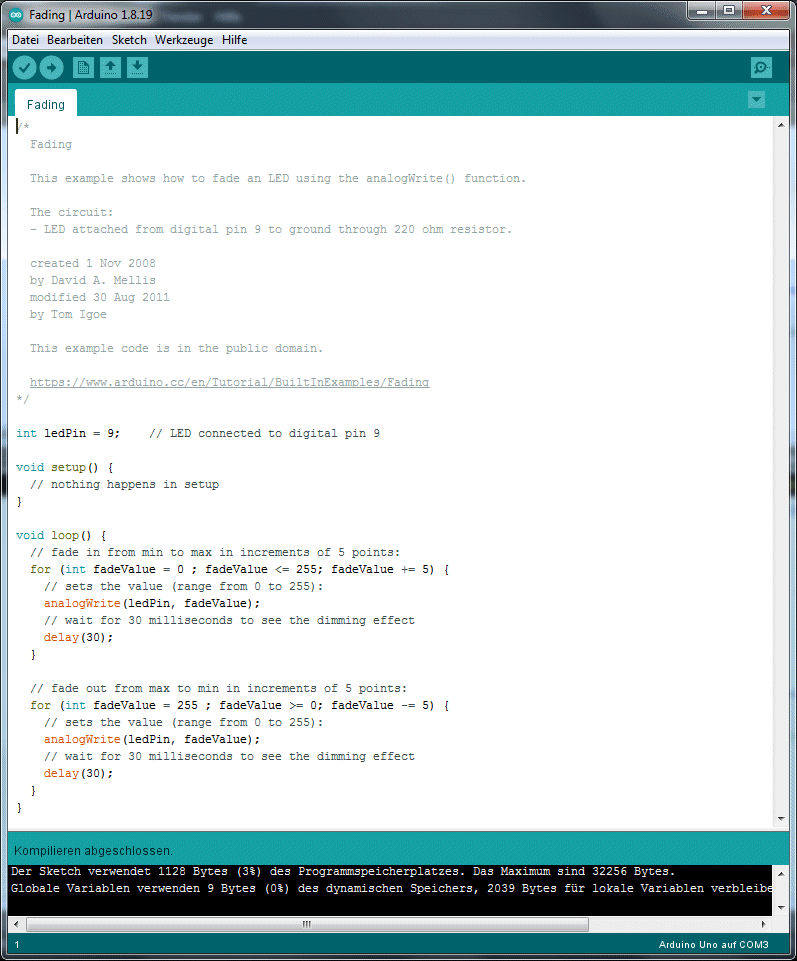Click 'This example code is in the public domain.'
The height and width of the screenshot is (961, 797).
point(177,348)
